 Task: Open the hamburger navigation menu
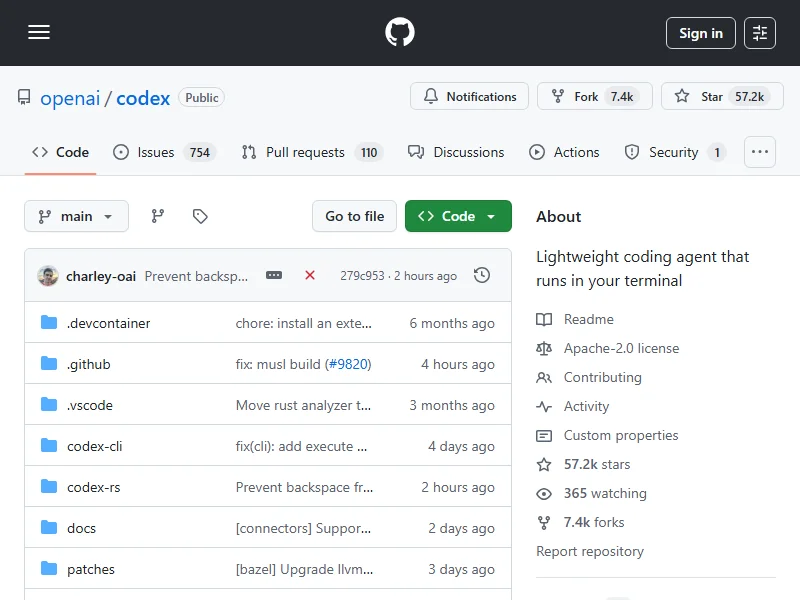[x=39, y=33]
